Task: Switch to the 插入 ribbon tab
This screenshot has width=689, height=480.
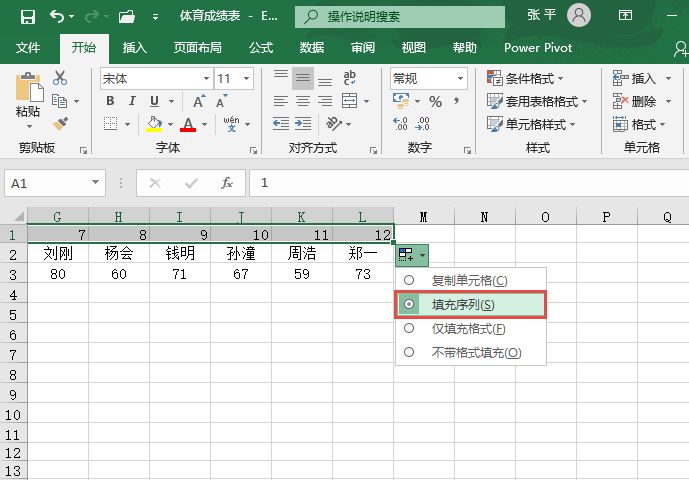Action: (134, 47)
